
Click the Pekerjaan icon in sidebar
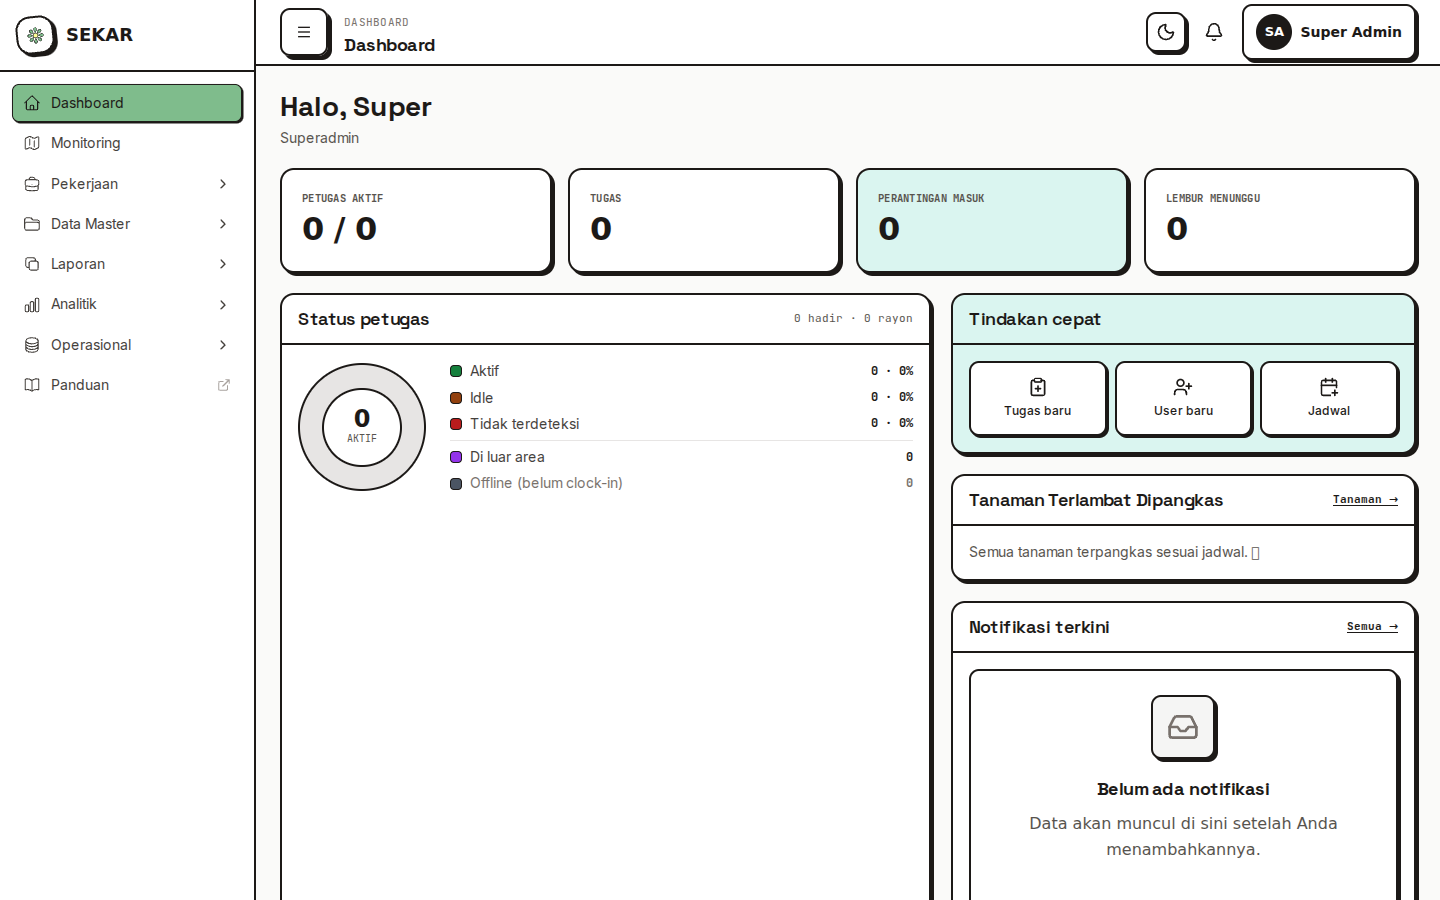coord(32,184)
